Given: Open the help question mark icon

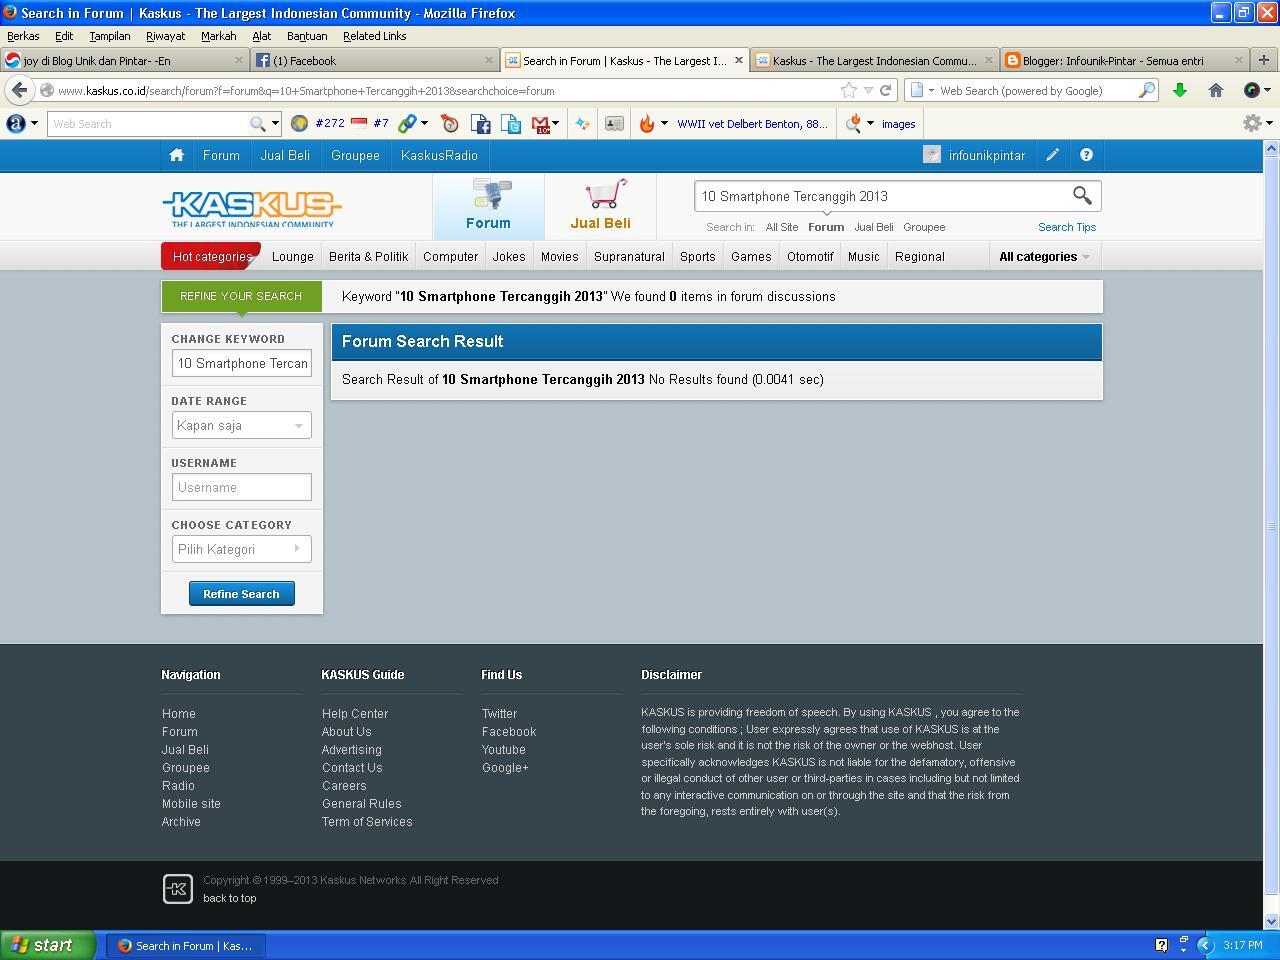Looking at the screenshot, I should click(1086, 155).
